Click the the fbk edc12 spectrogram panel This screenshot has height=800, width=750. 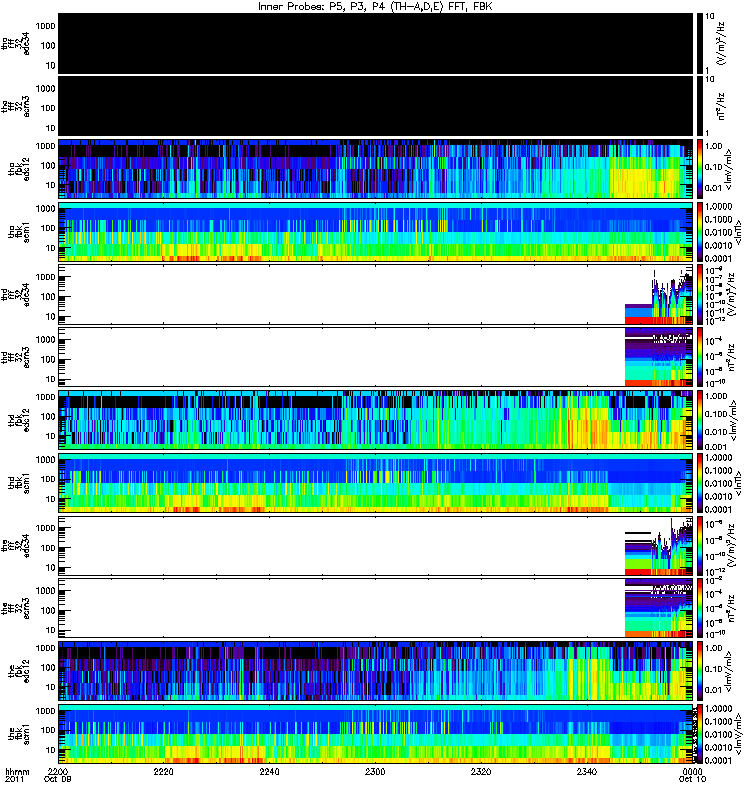376,670
